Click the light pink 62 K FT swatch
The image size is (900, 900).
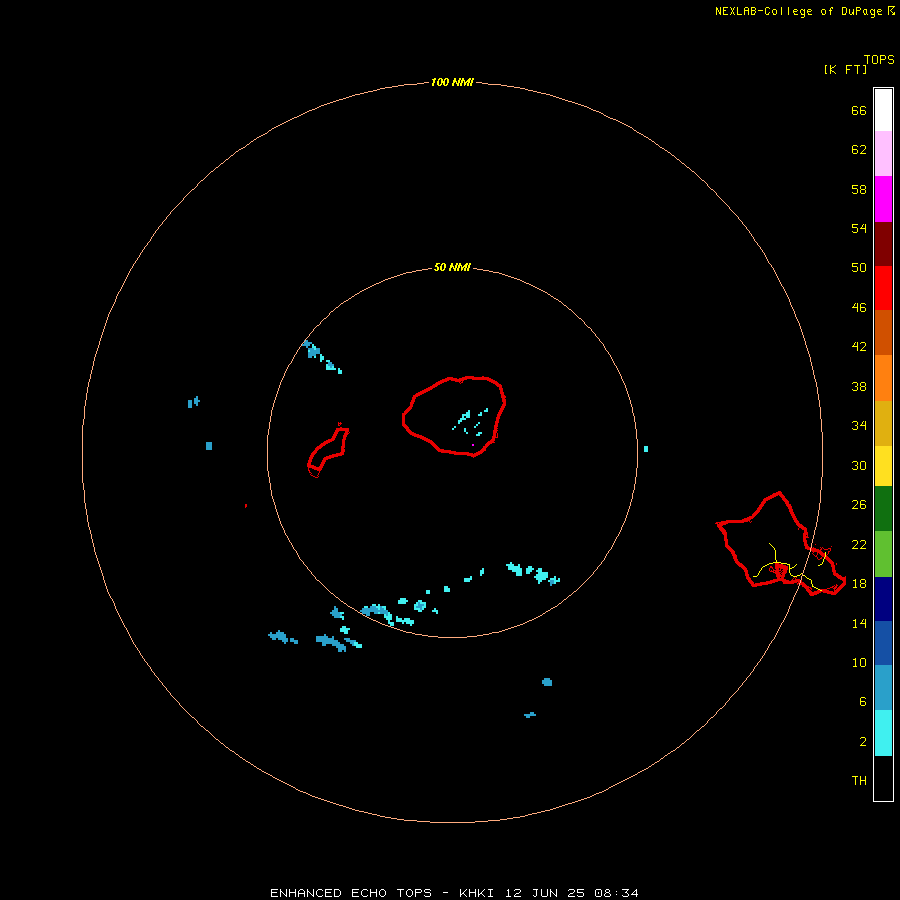883,154
